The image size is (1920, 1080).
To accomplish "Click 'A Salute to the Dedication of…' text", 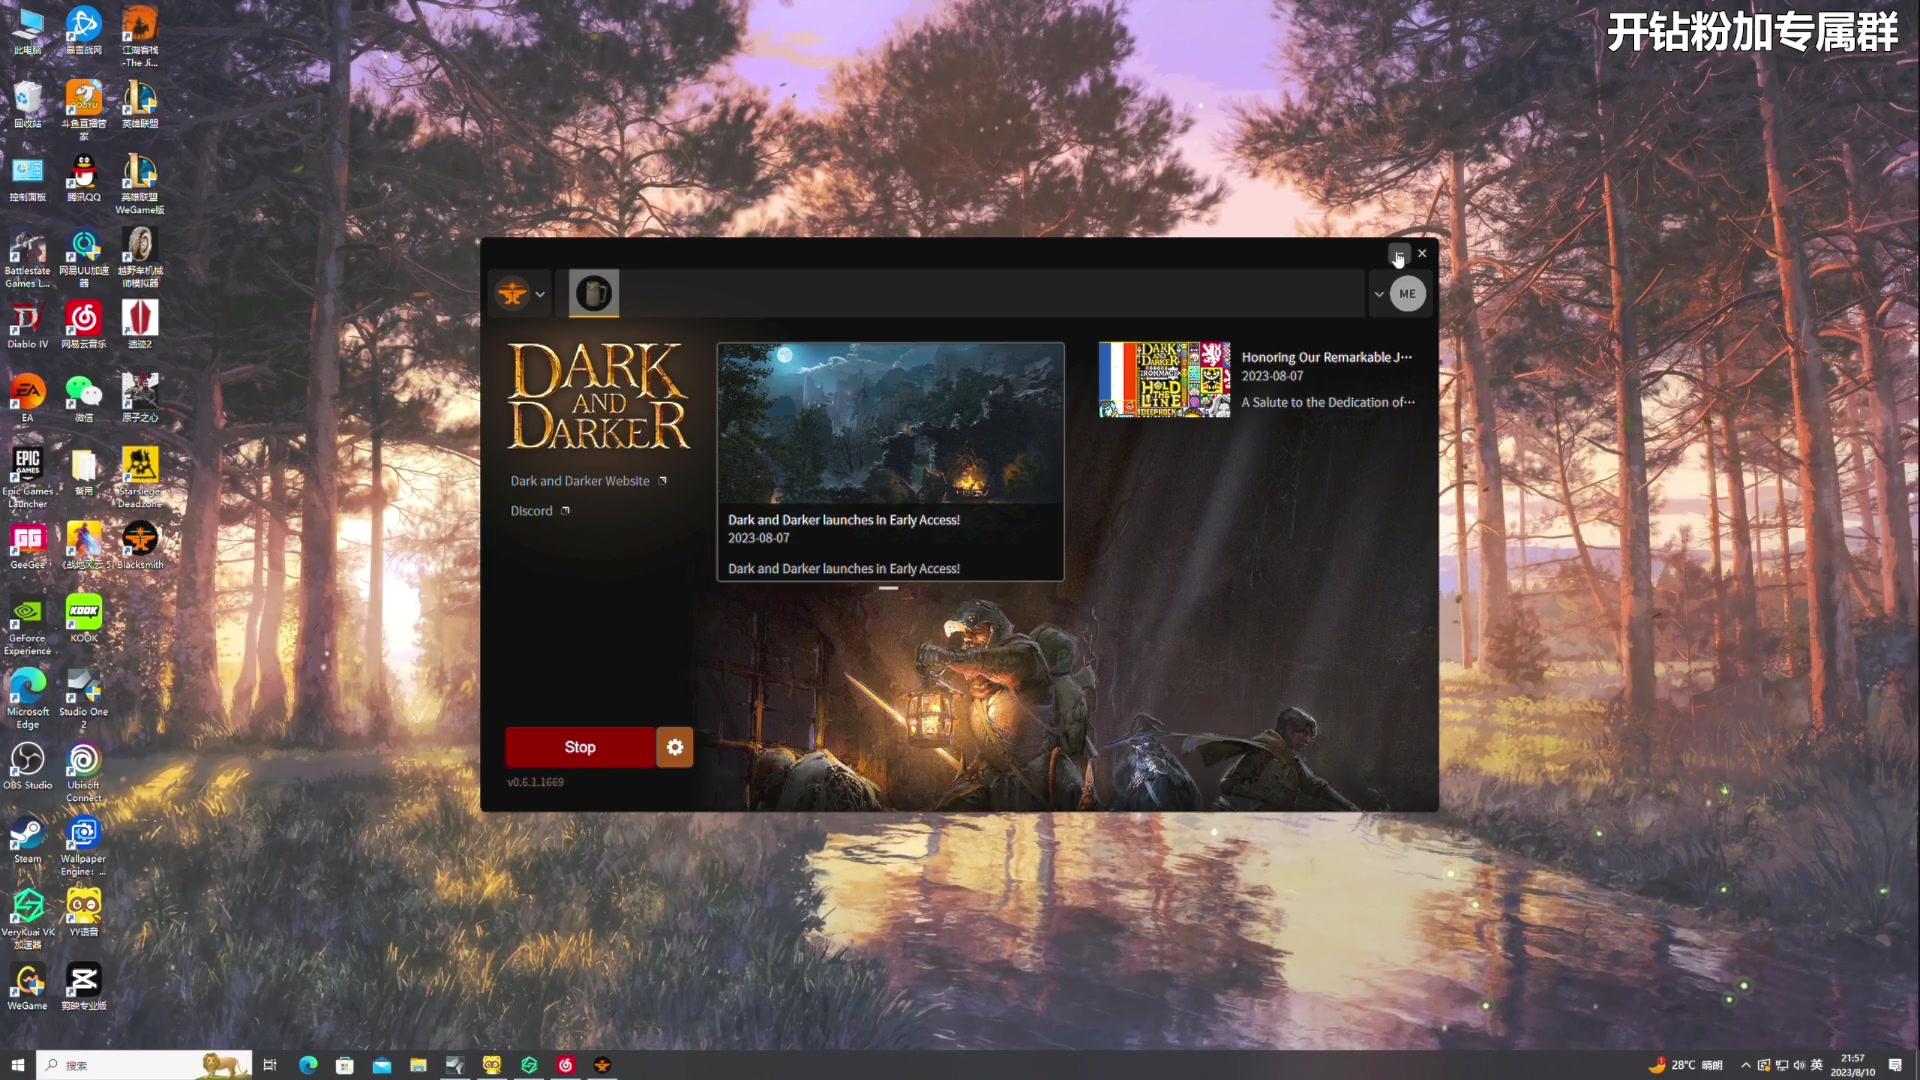I will (1328, 402).
